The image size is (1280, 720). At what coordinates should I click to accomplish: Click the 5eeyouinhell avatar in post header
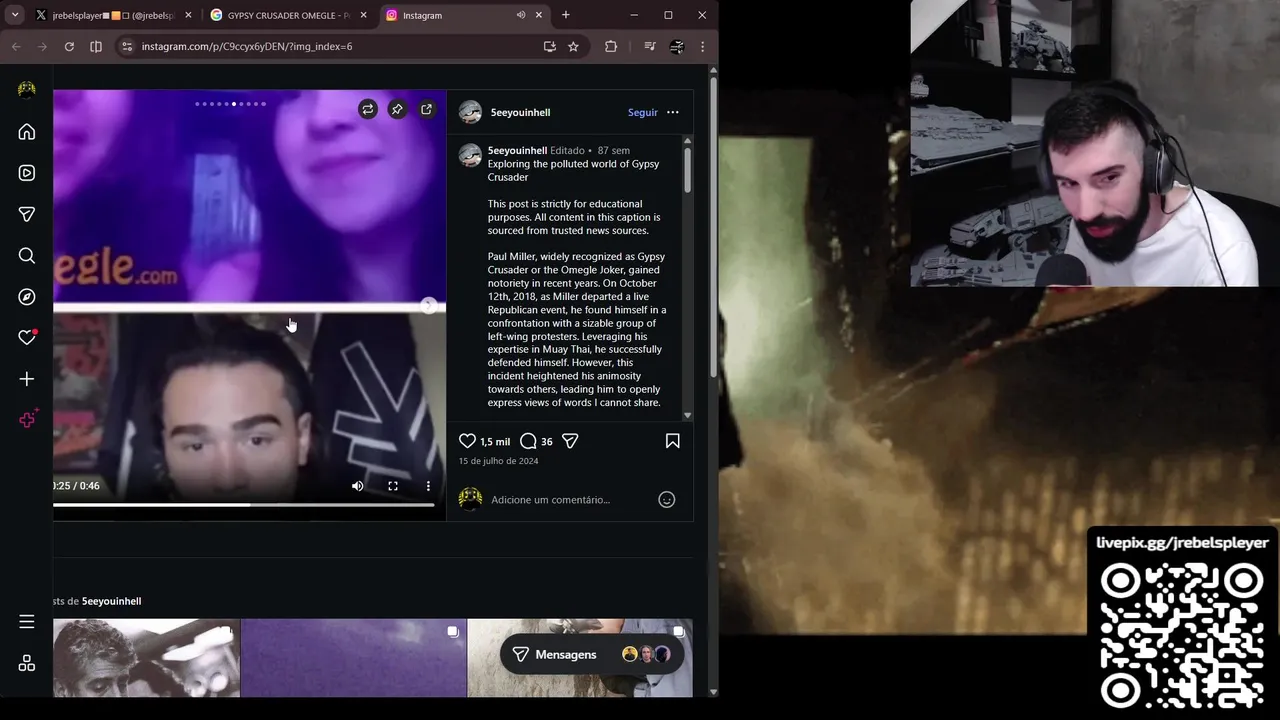(x=470, y=112)
